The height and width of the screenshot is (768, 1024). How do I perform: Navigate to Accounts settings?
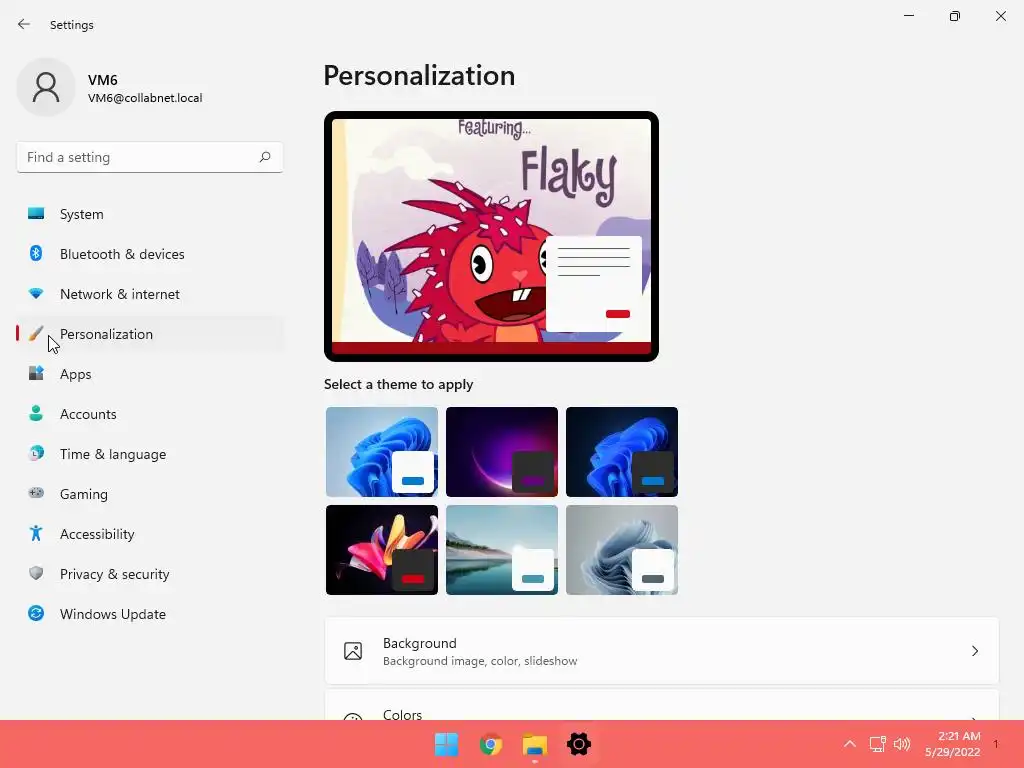pos(150,414)
